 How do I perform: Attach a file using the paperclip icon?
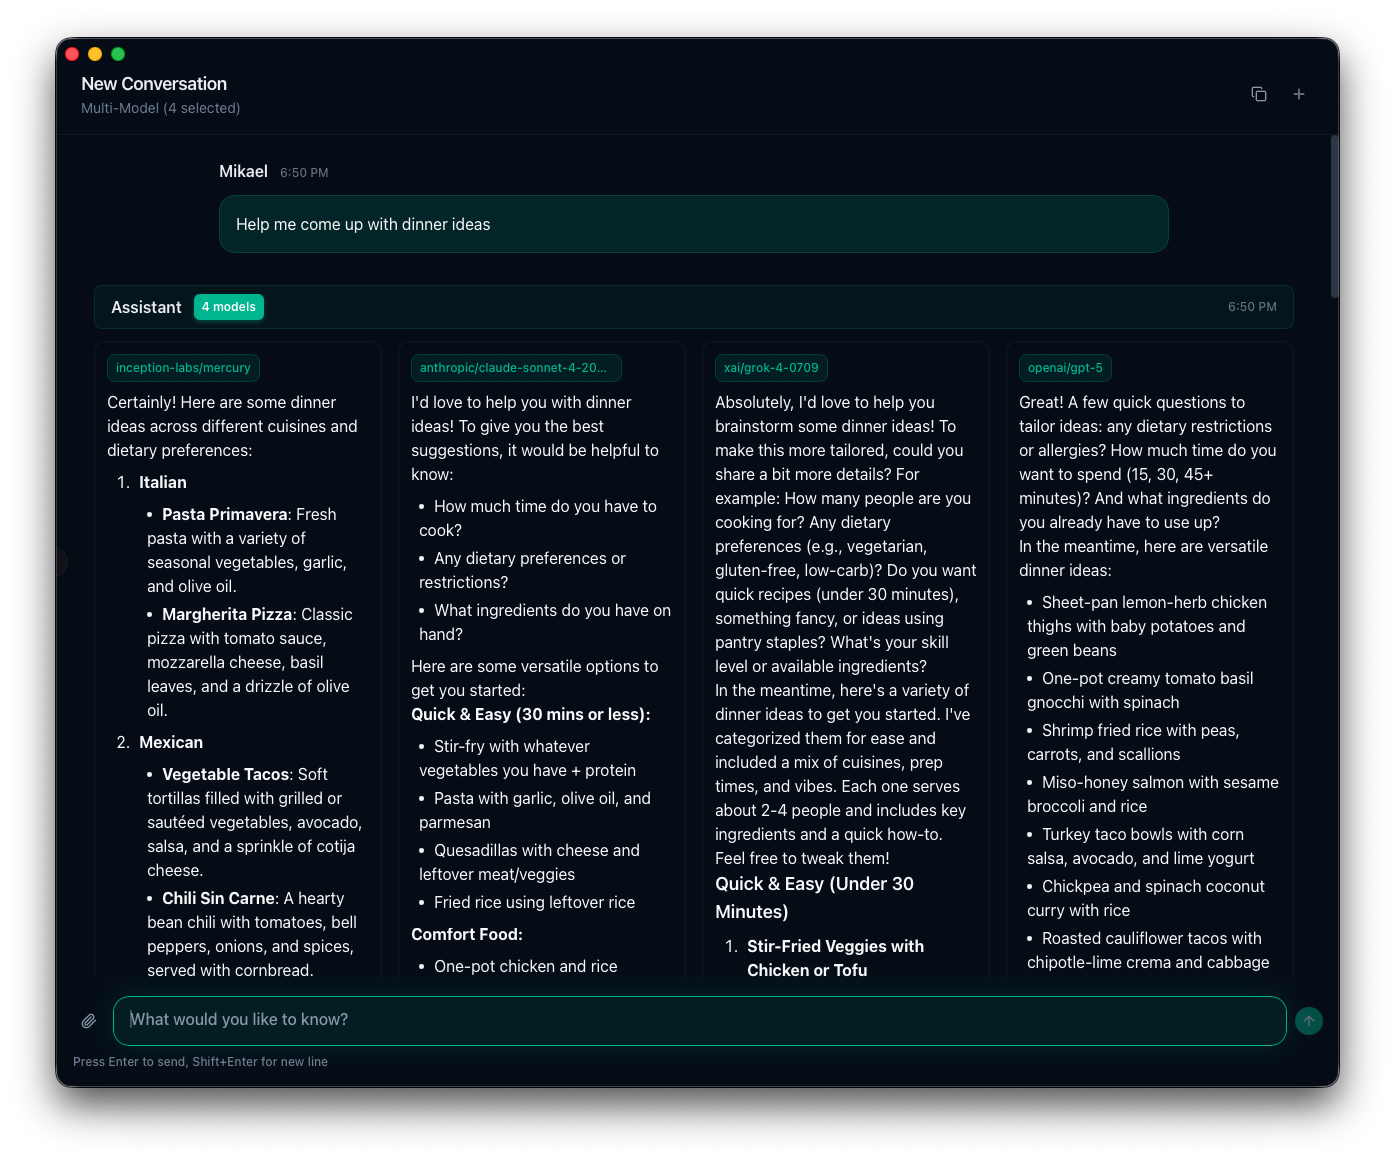click(88, 1020)
